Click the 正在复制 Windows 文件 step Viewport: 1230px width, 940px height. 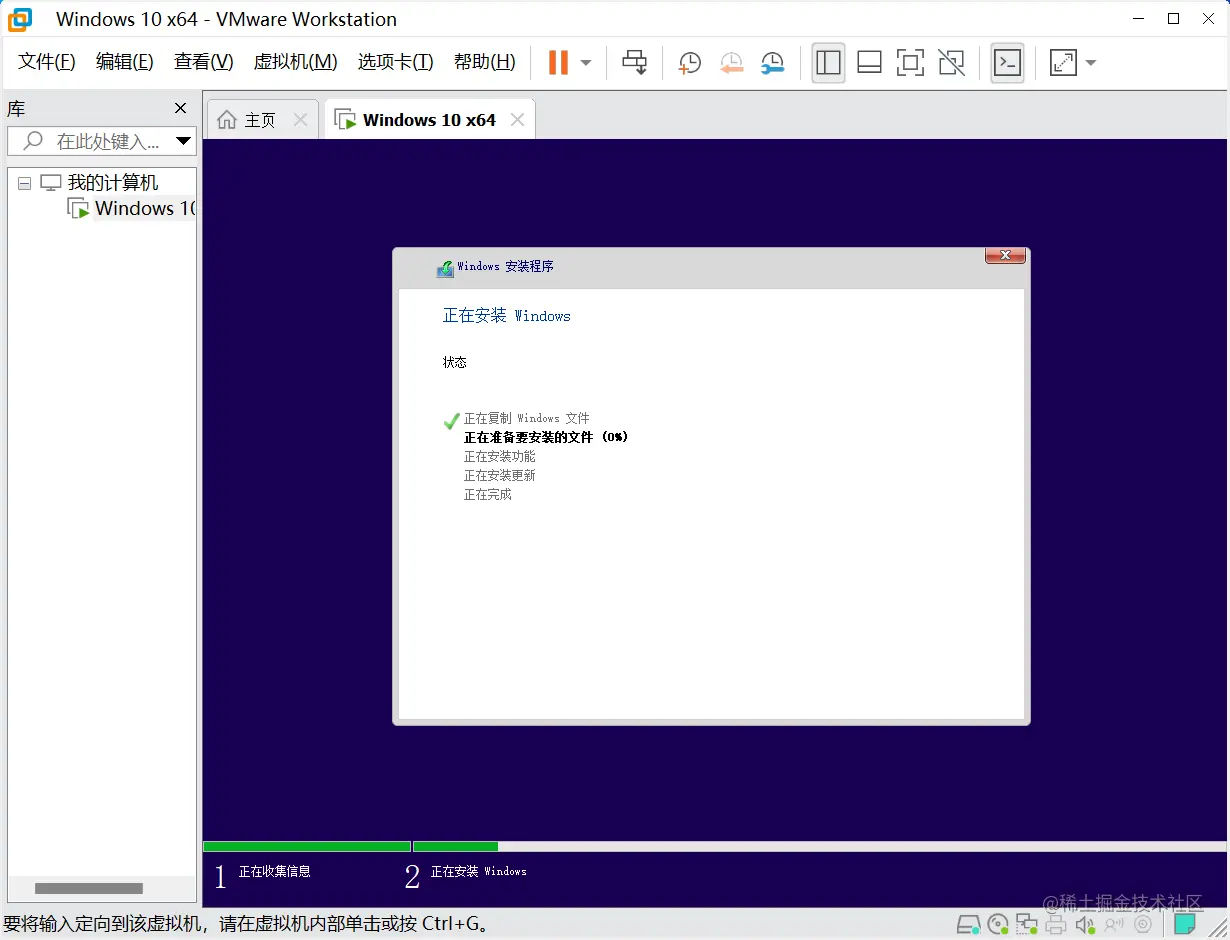tap(526, 418)
